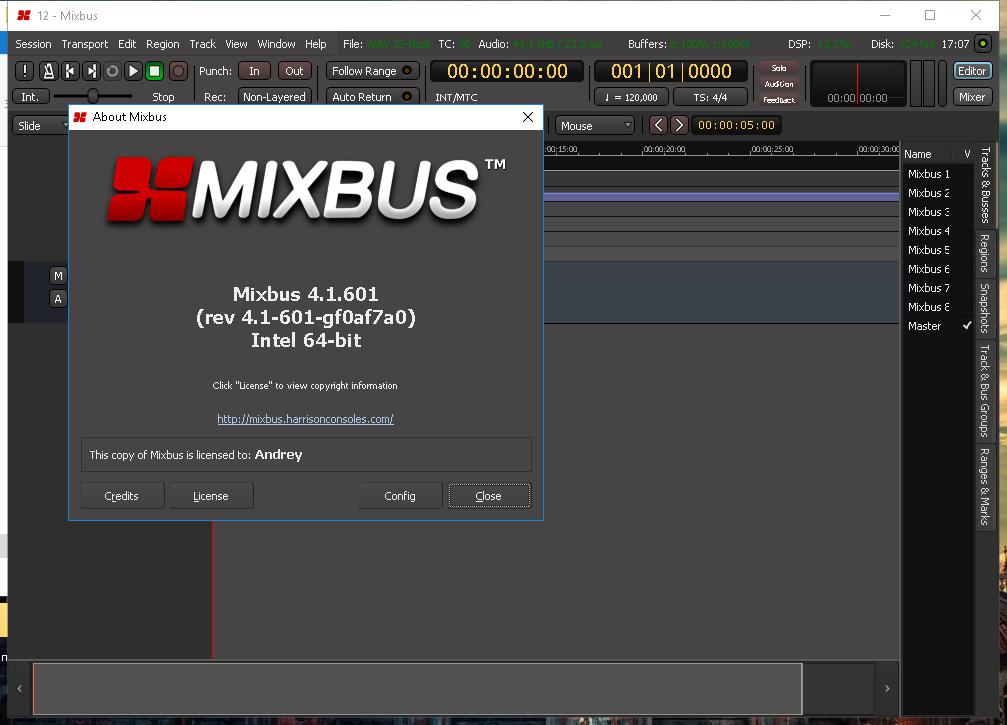Toggle the Feedback alert button

pos(778,100)
